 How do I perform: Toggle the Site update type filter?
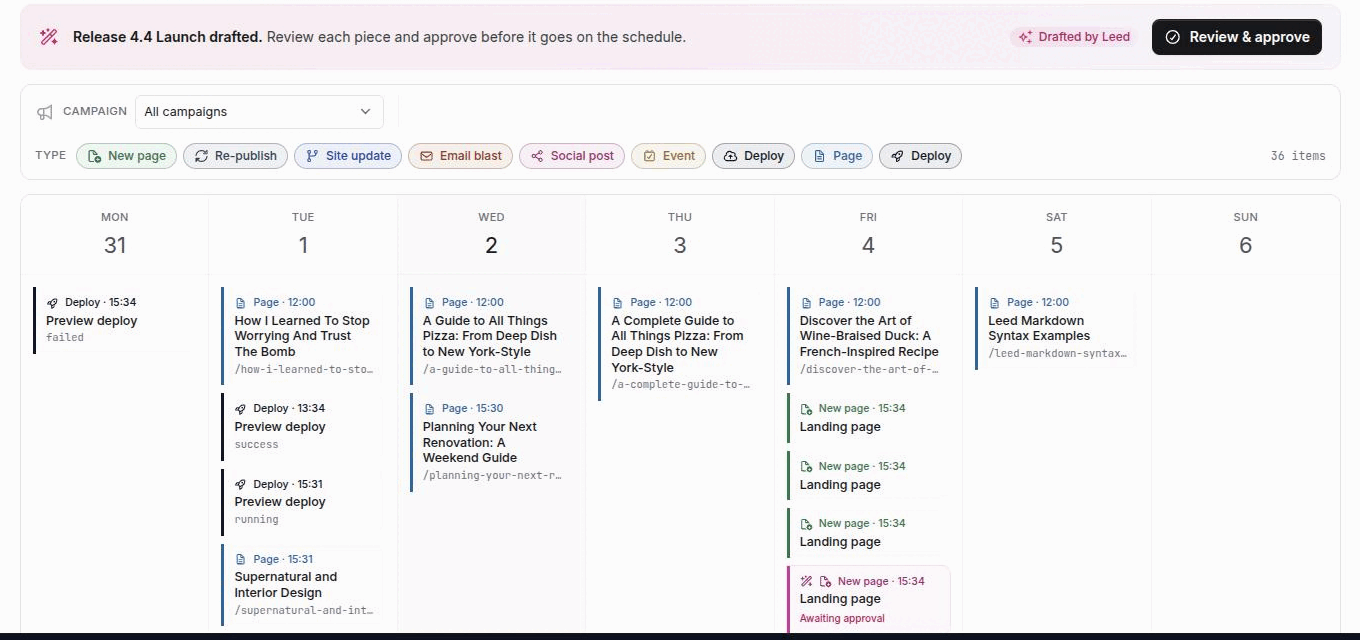[348, 156]
